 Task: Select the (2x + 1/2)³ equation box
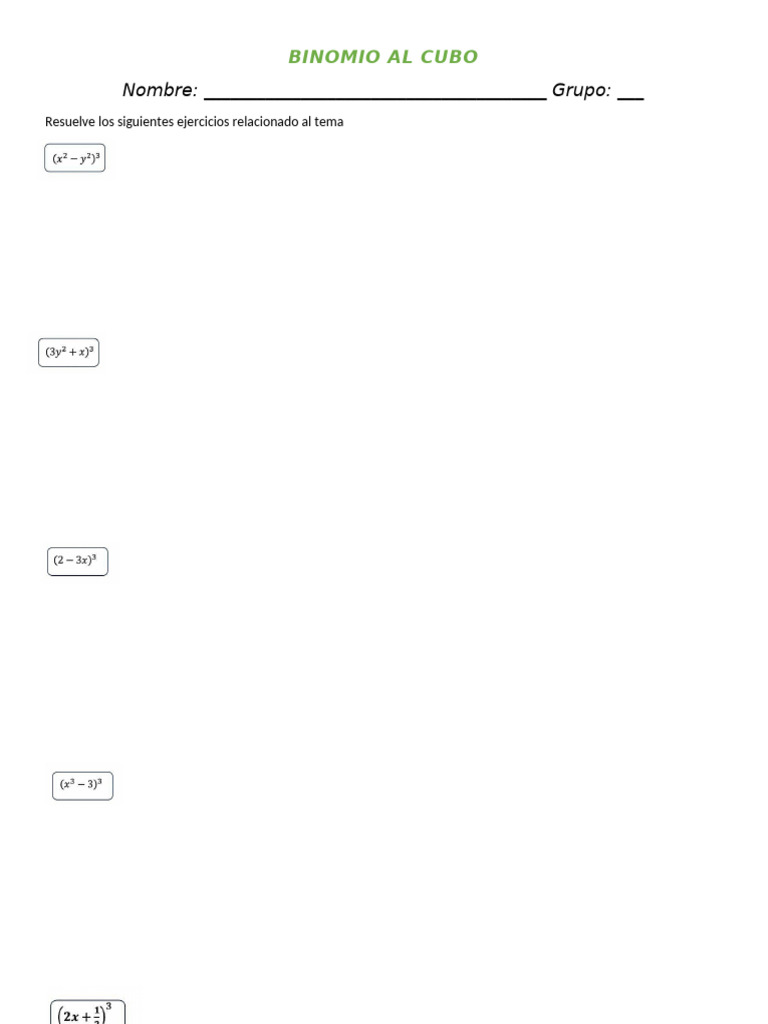click(x=88, y=1012)
